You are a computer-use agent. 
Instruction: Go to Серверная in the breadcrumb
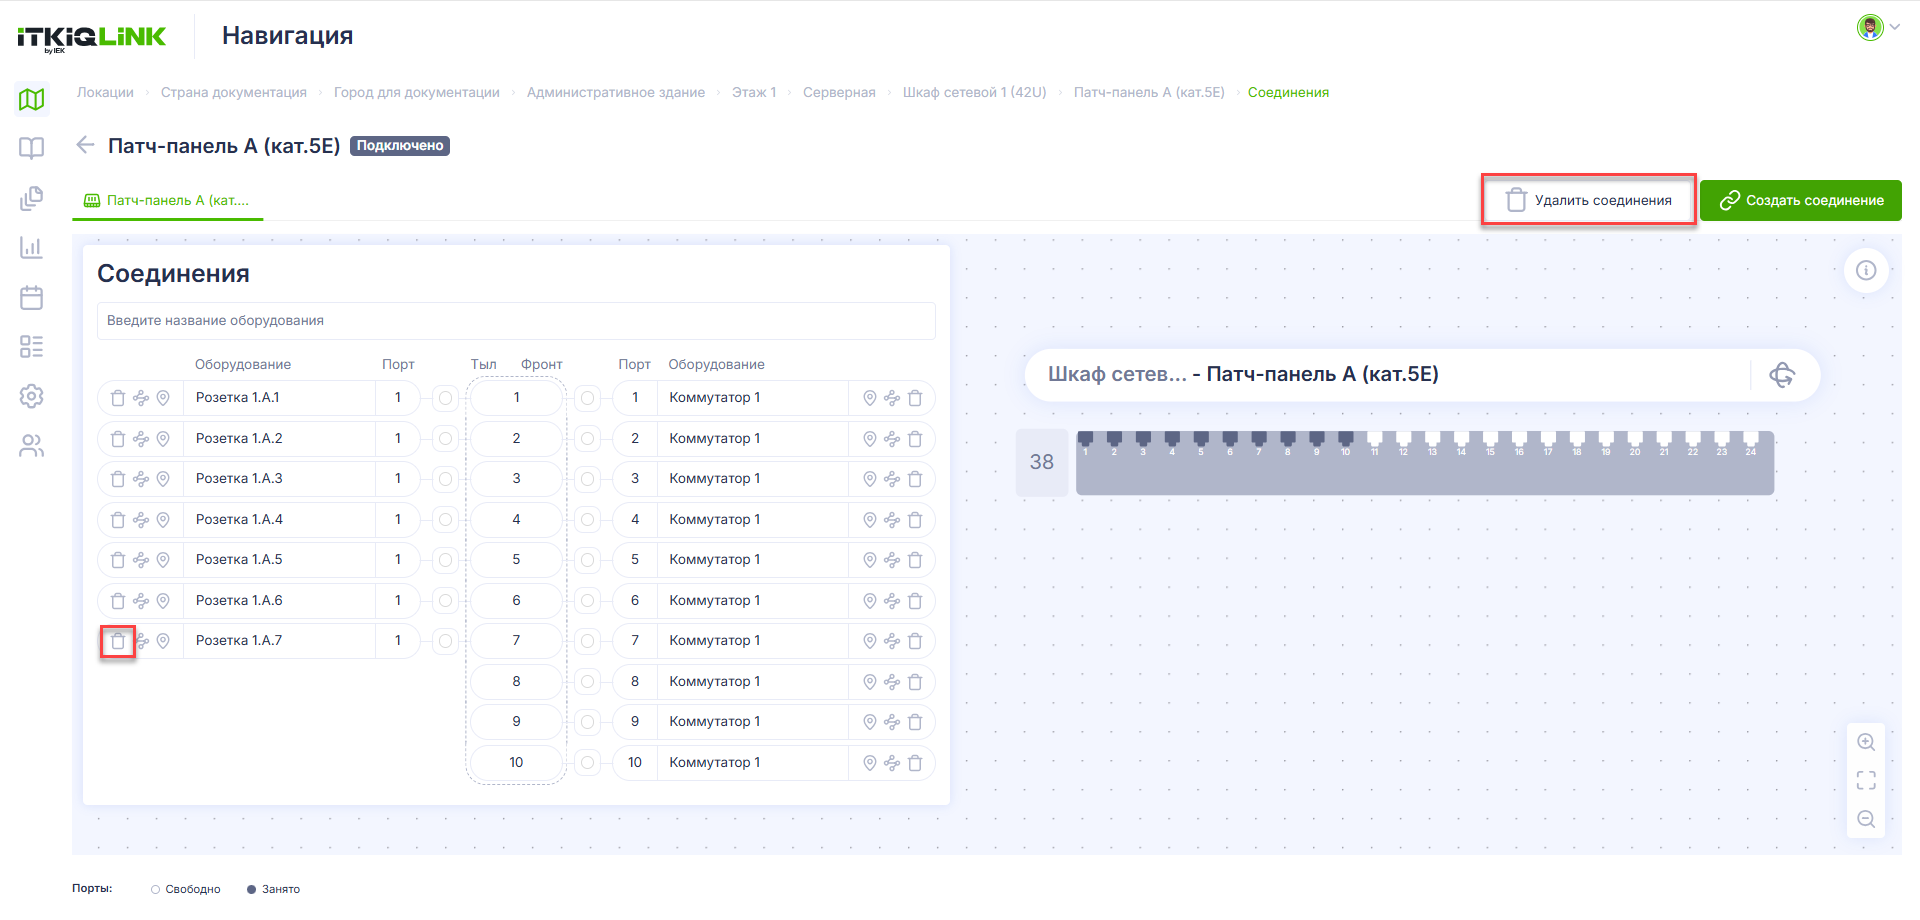[839, 92]
